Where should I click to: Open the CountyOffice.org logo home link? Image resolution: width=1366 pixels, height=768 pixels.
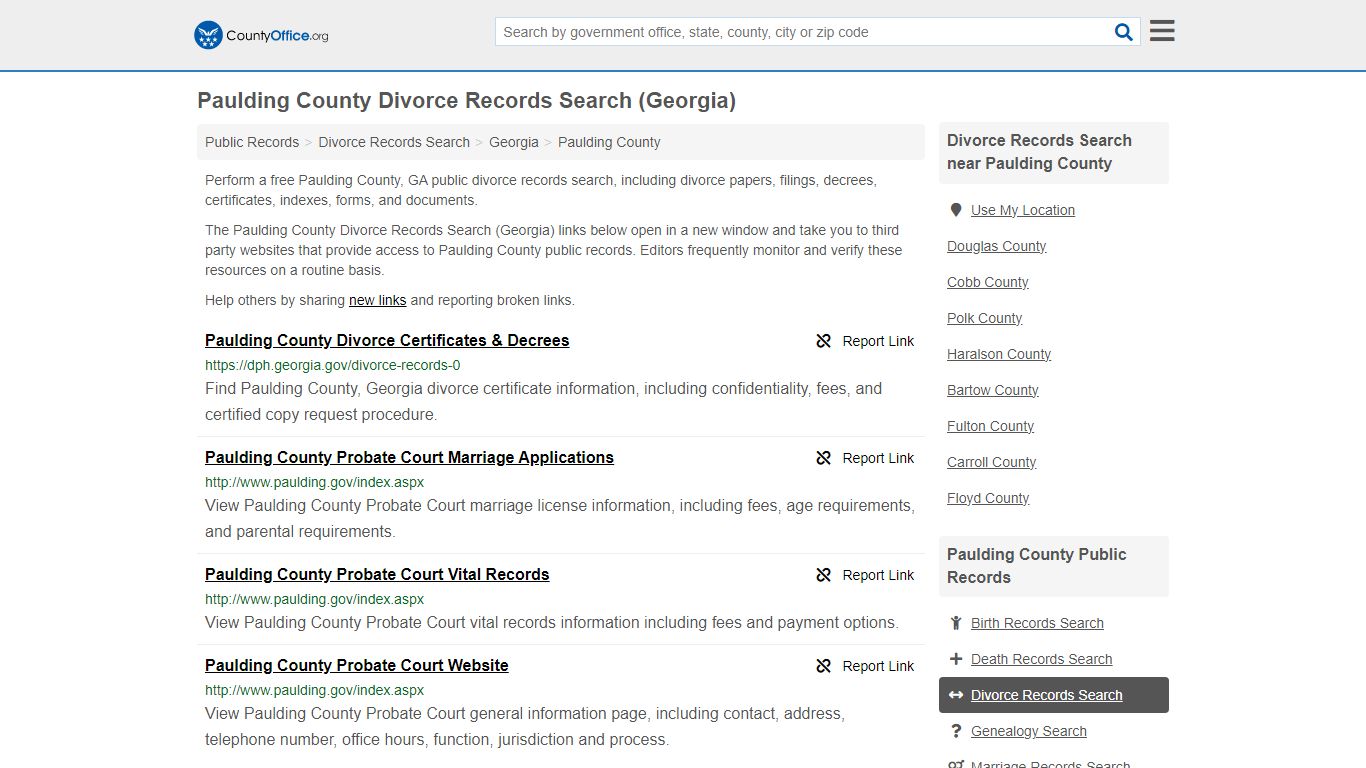coord(261,35)
